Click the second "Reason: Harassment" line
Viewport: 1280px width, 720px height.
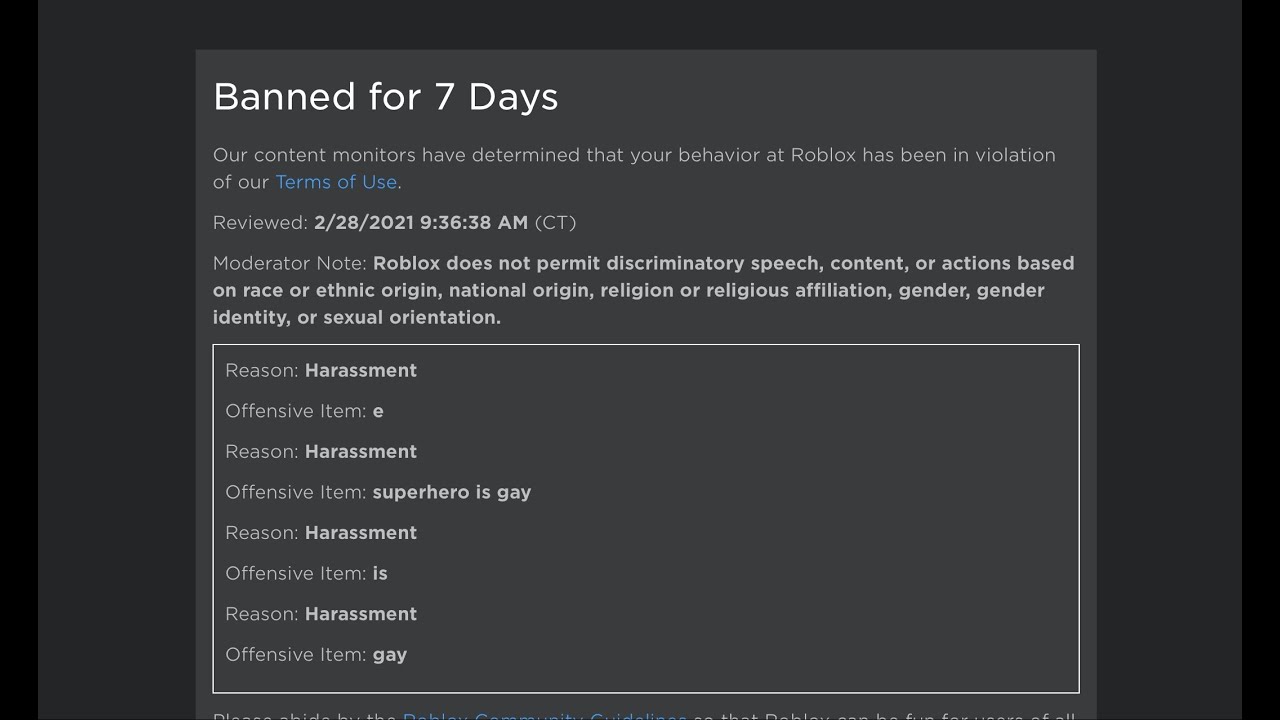click(x=321, y=452)
